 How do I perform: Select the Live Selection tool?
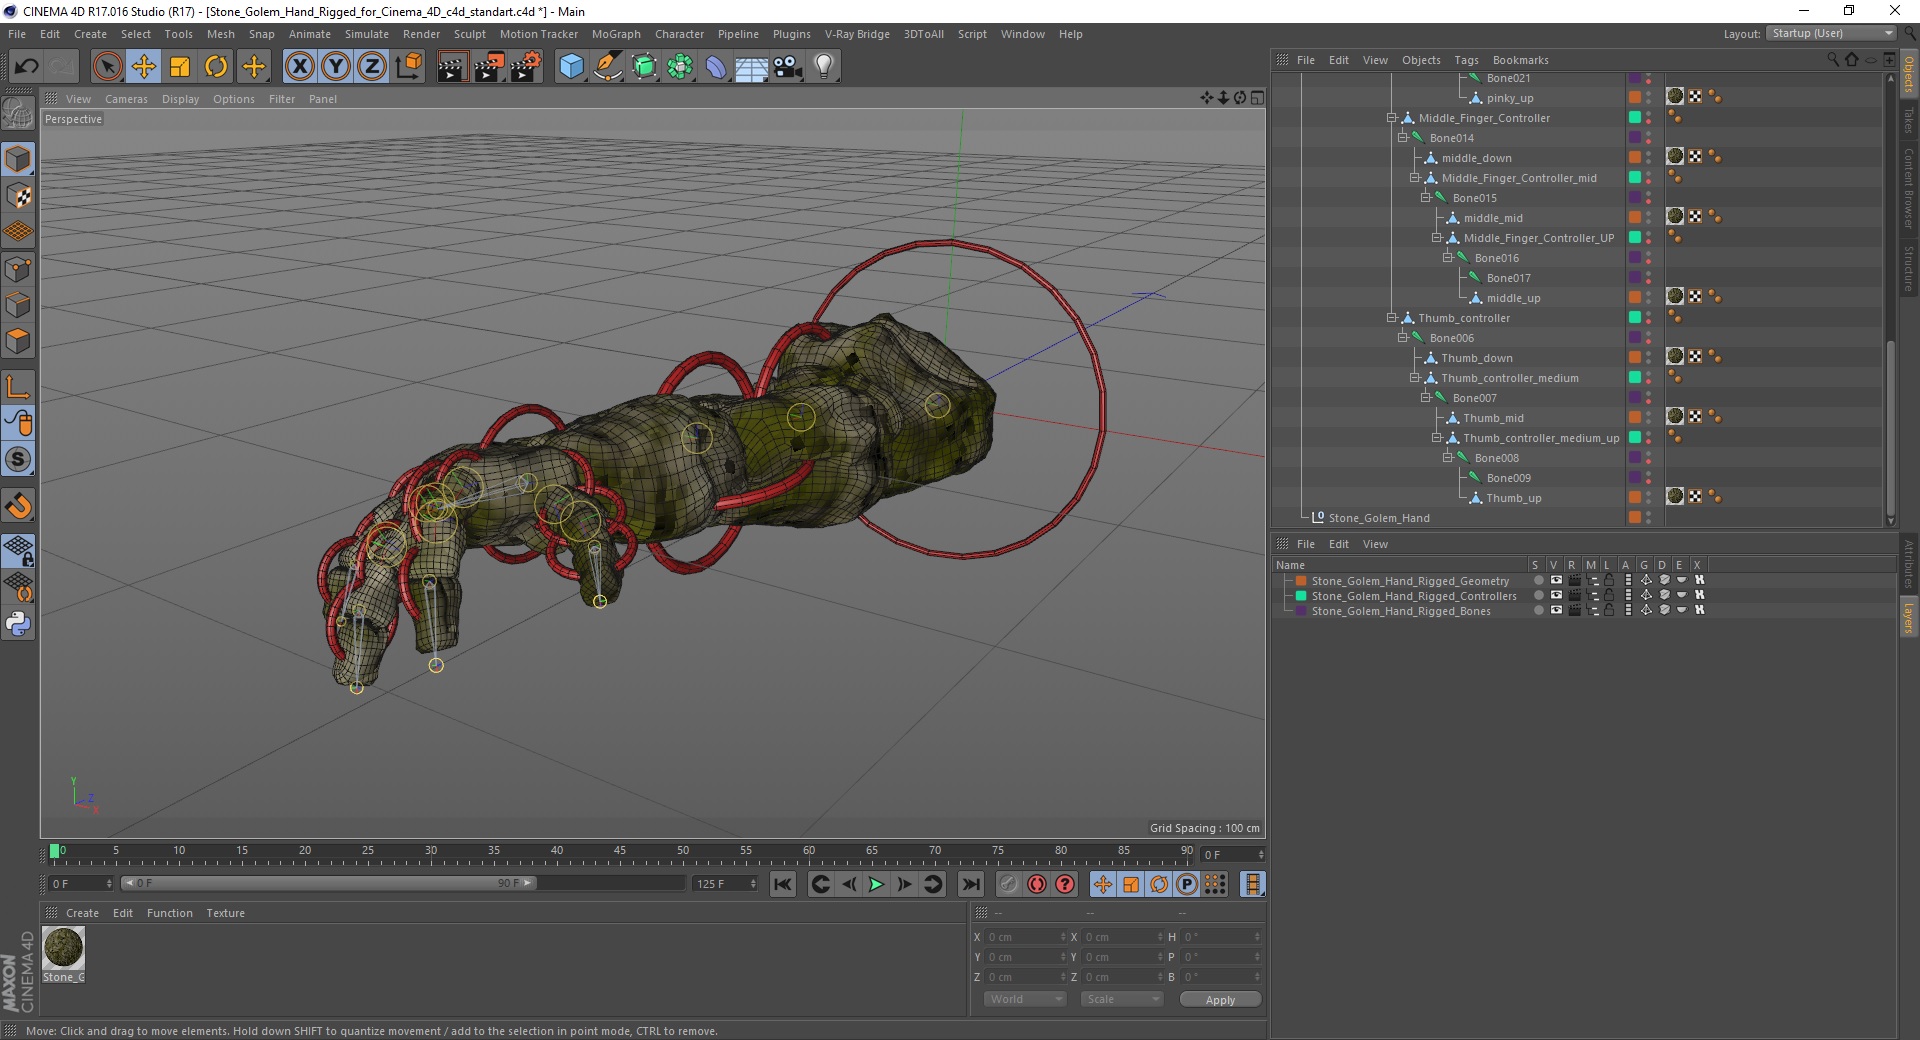(x=107, y=67)
